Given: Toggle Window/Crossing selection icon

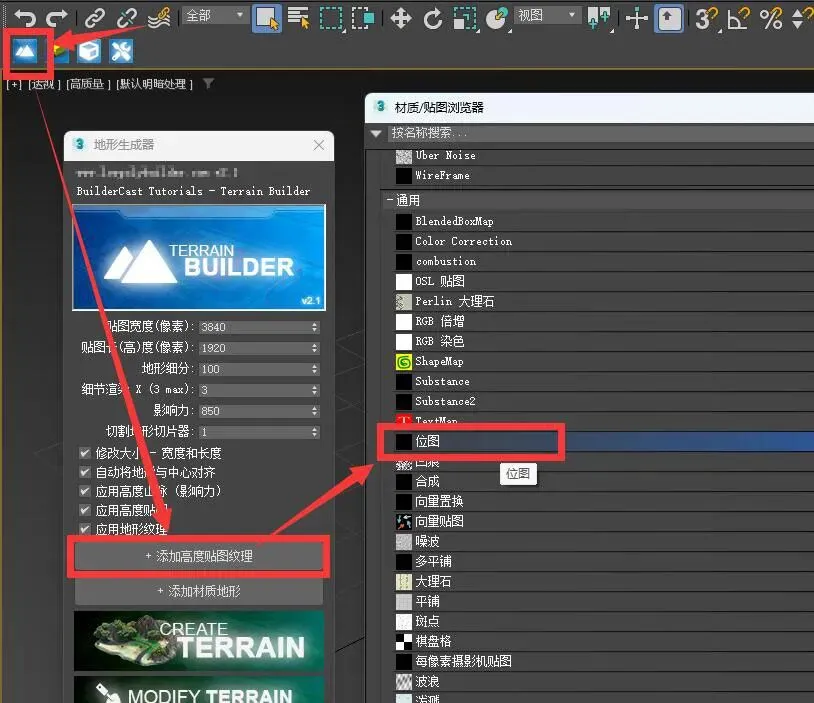Looking at the screenshot, I should [363, 18].
